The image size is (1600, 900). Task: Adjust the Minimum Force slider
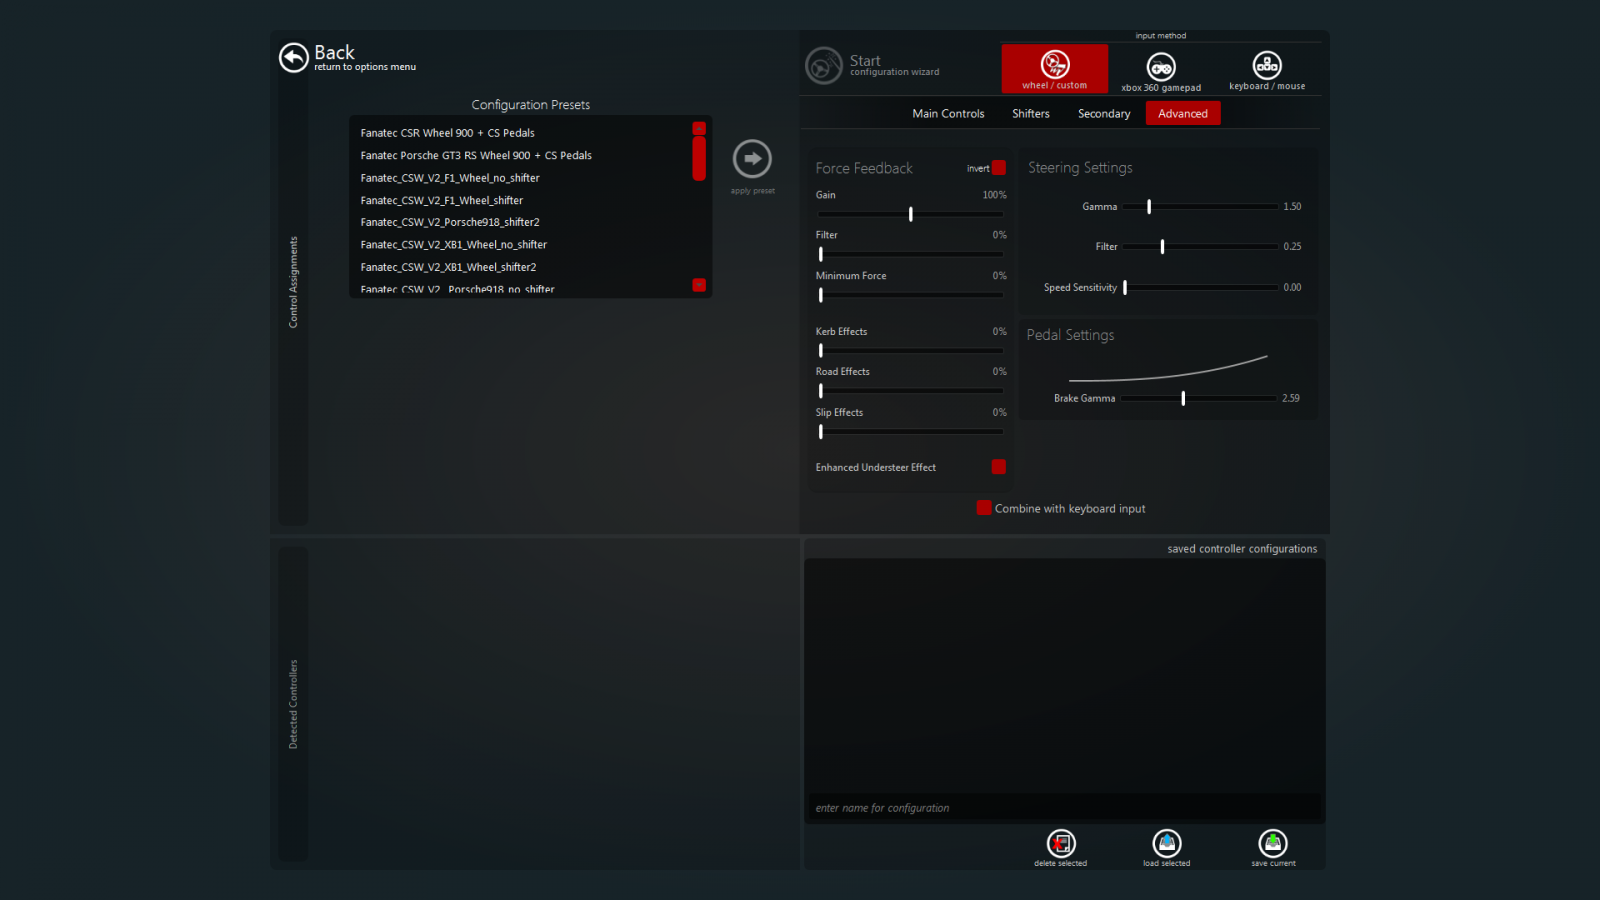coord(910,295)
